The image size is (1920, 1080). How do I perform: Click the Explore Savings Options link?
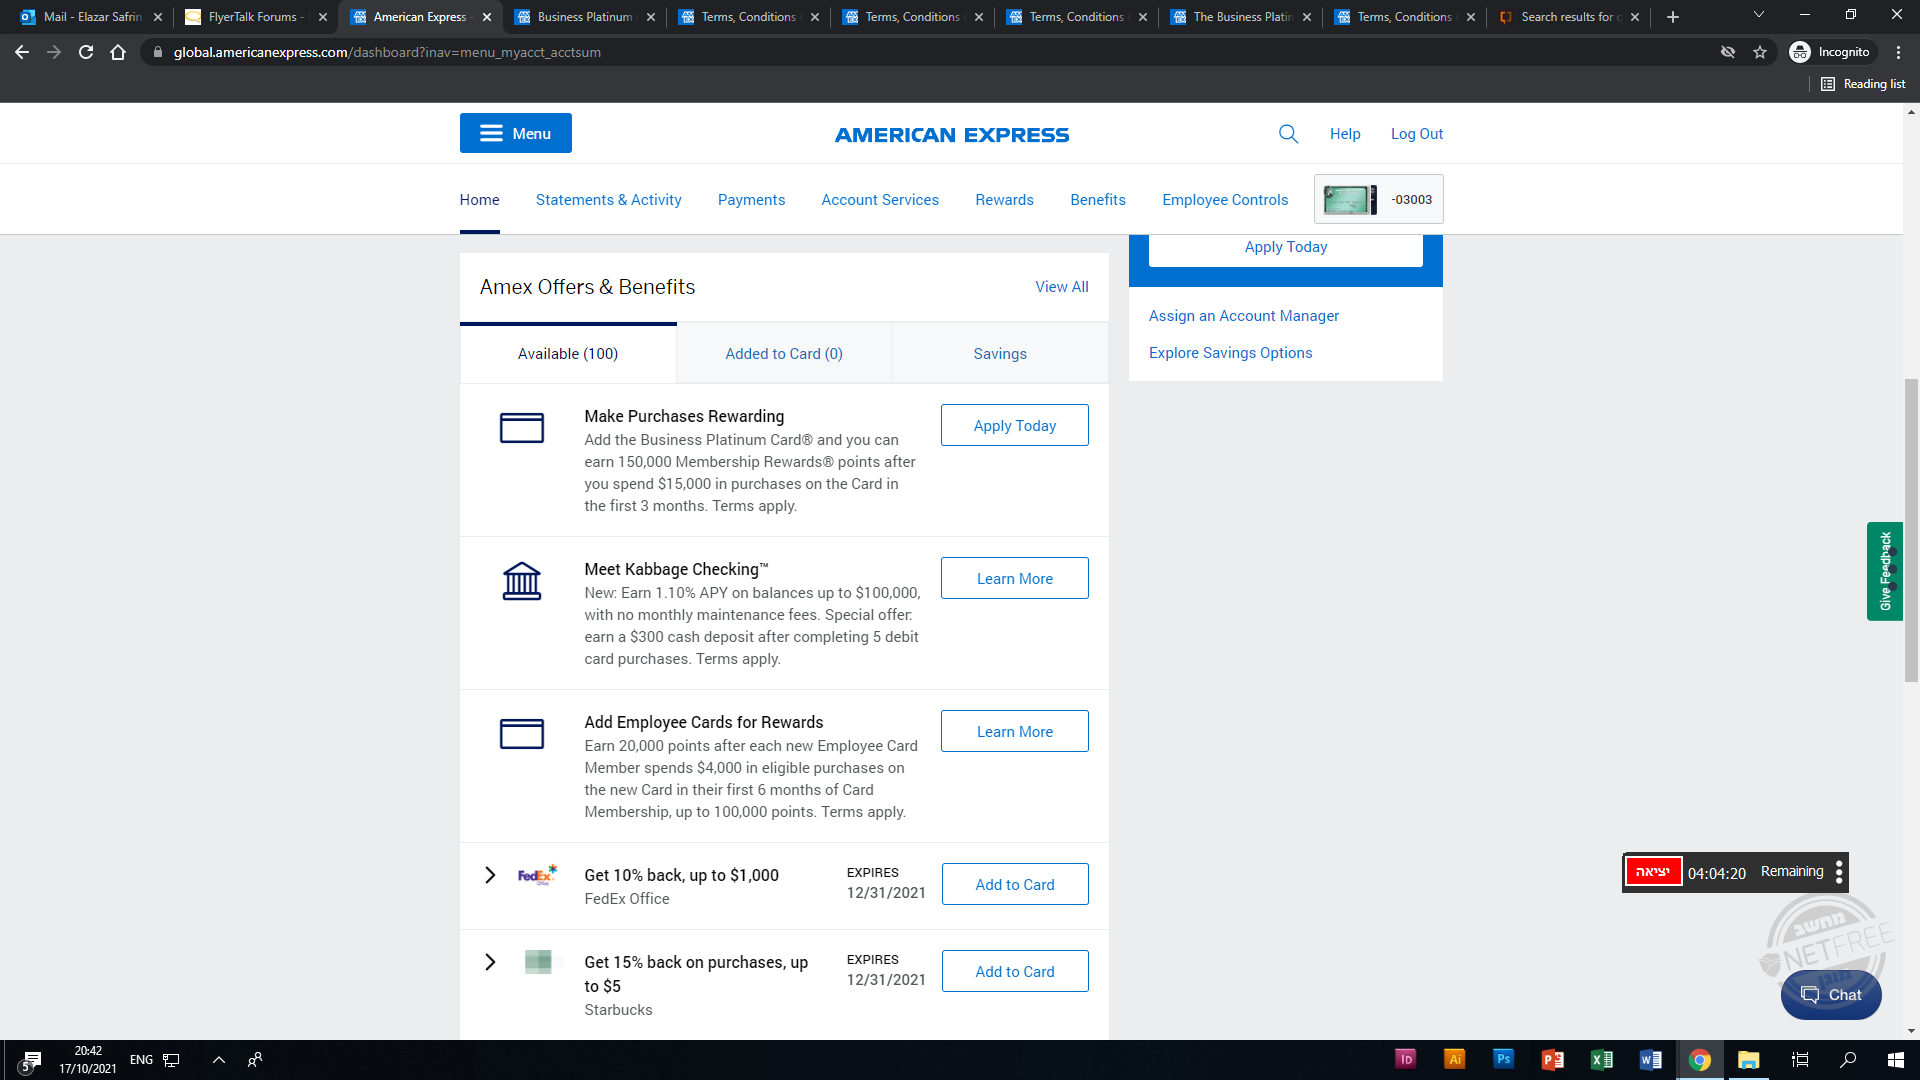point(1230,353)
